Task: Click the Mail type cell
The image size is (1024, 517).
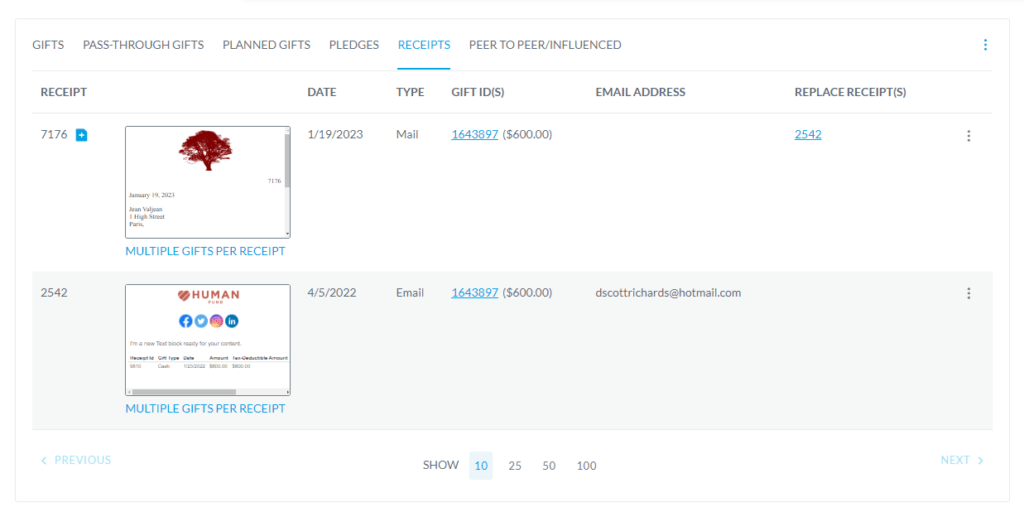Action: tap(407, 134)
